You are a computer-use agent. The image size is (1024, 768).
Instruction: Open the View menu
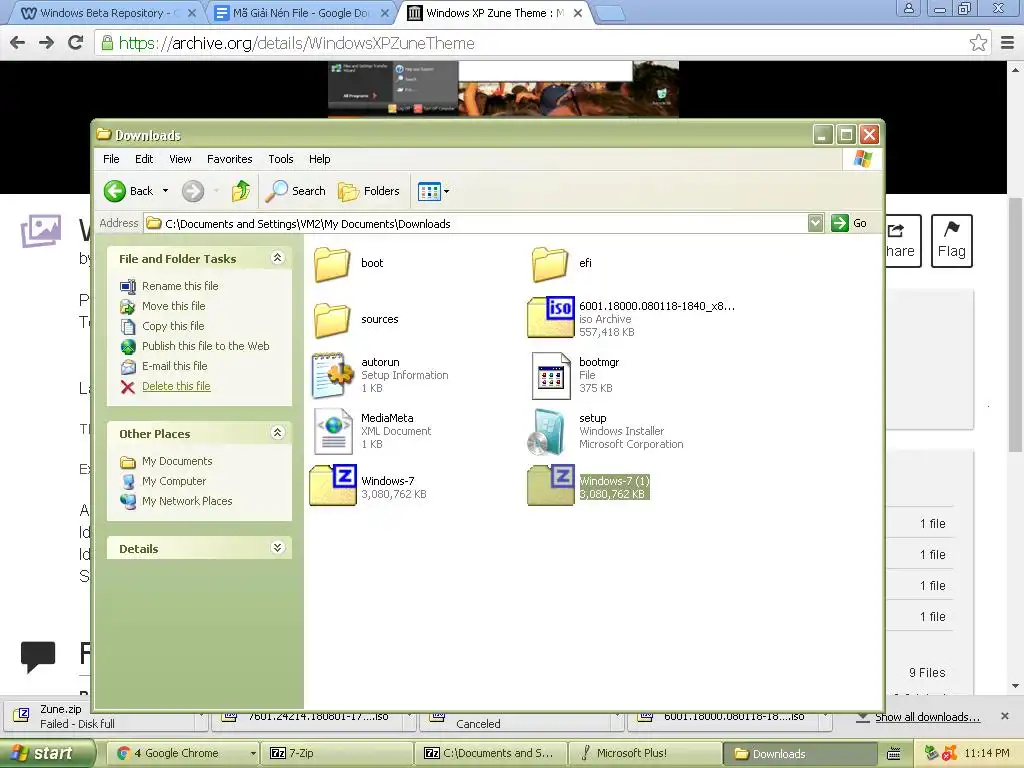[180, 159]
